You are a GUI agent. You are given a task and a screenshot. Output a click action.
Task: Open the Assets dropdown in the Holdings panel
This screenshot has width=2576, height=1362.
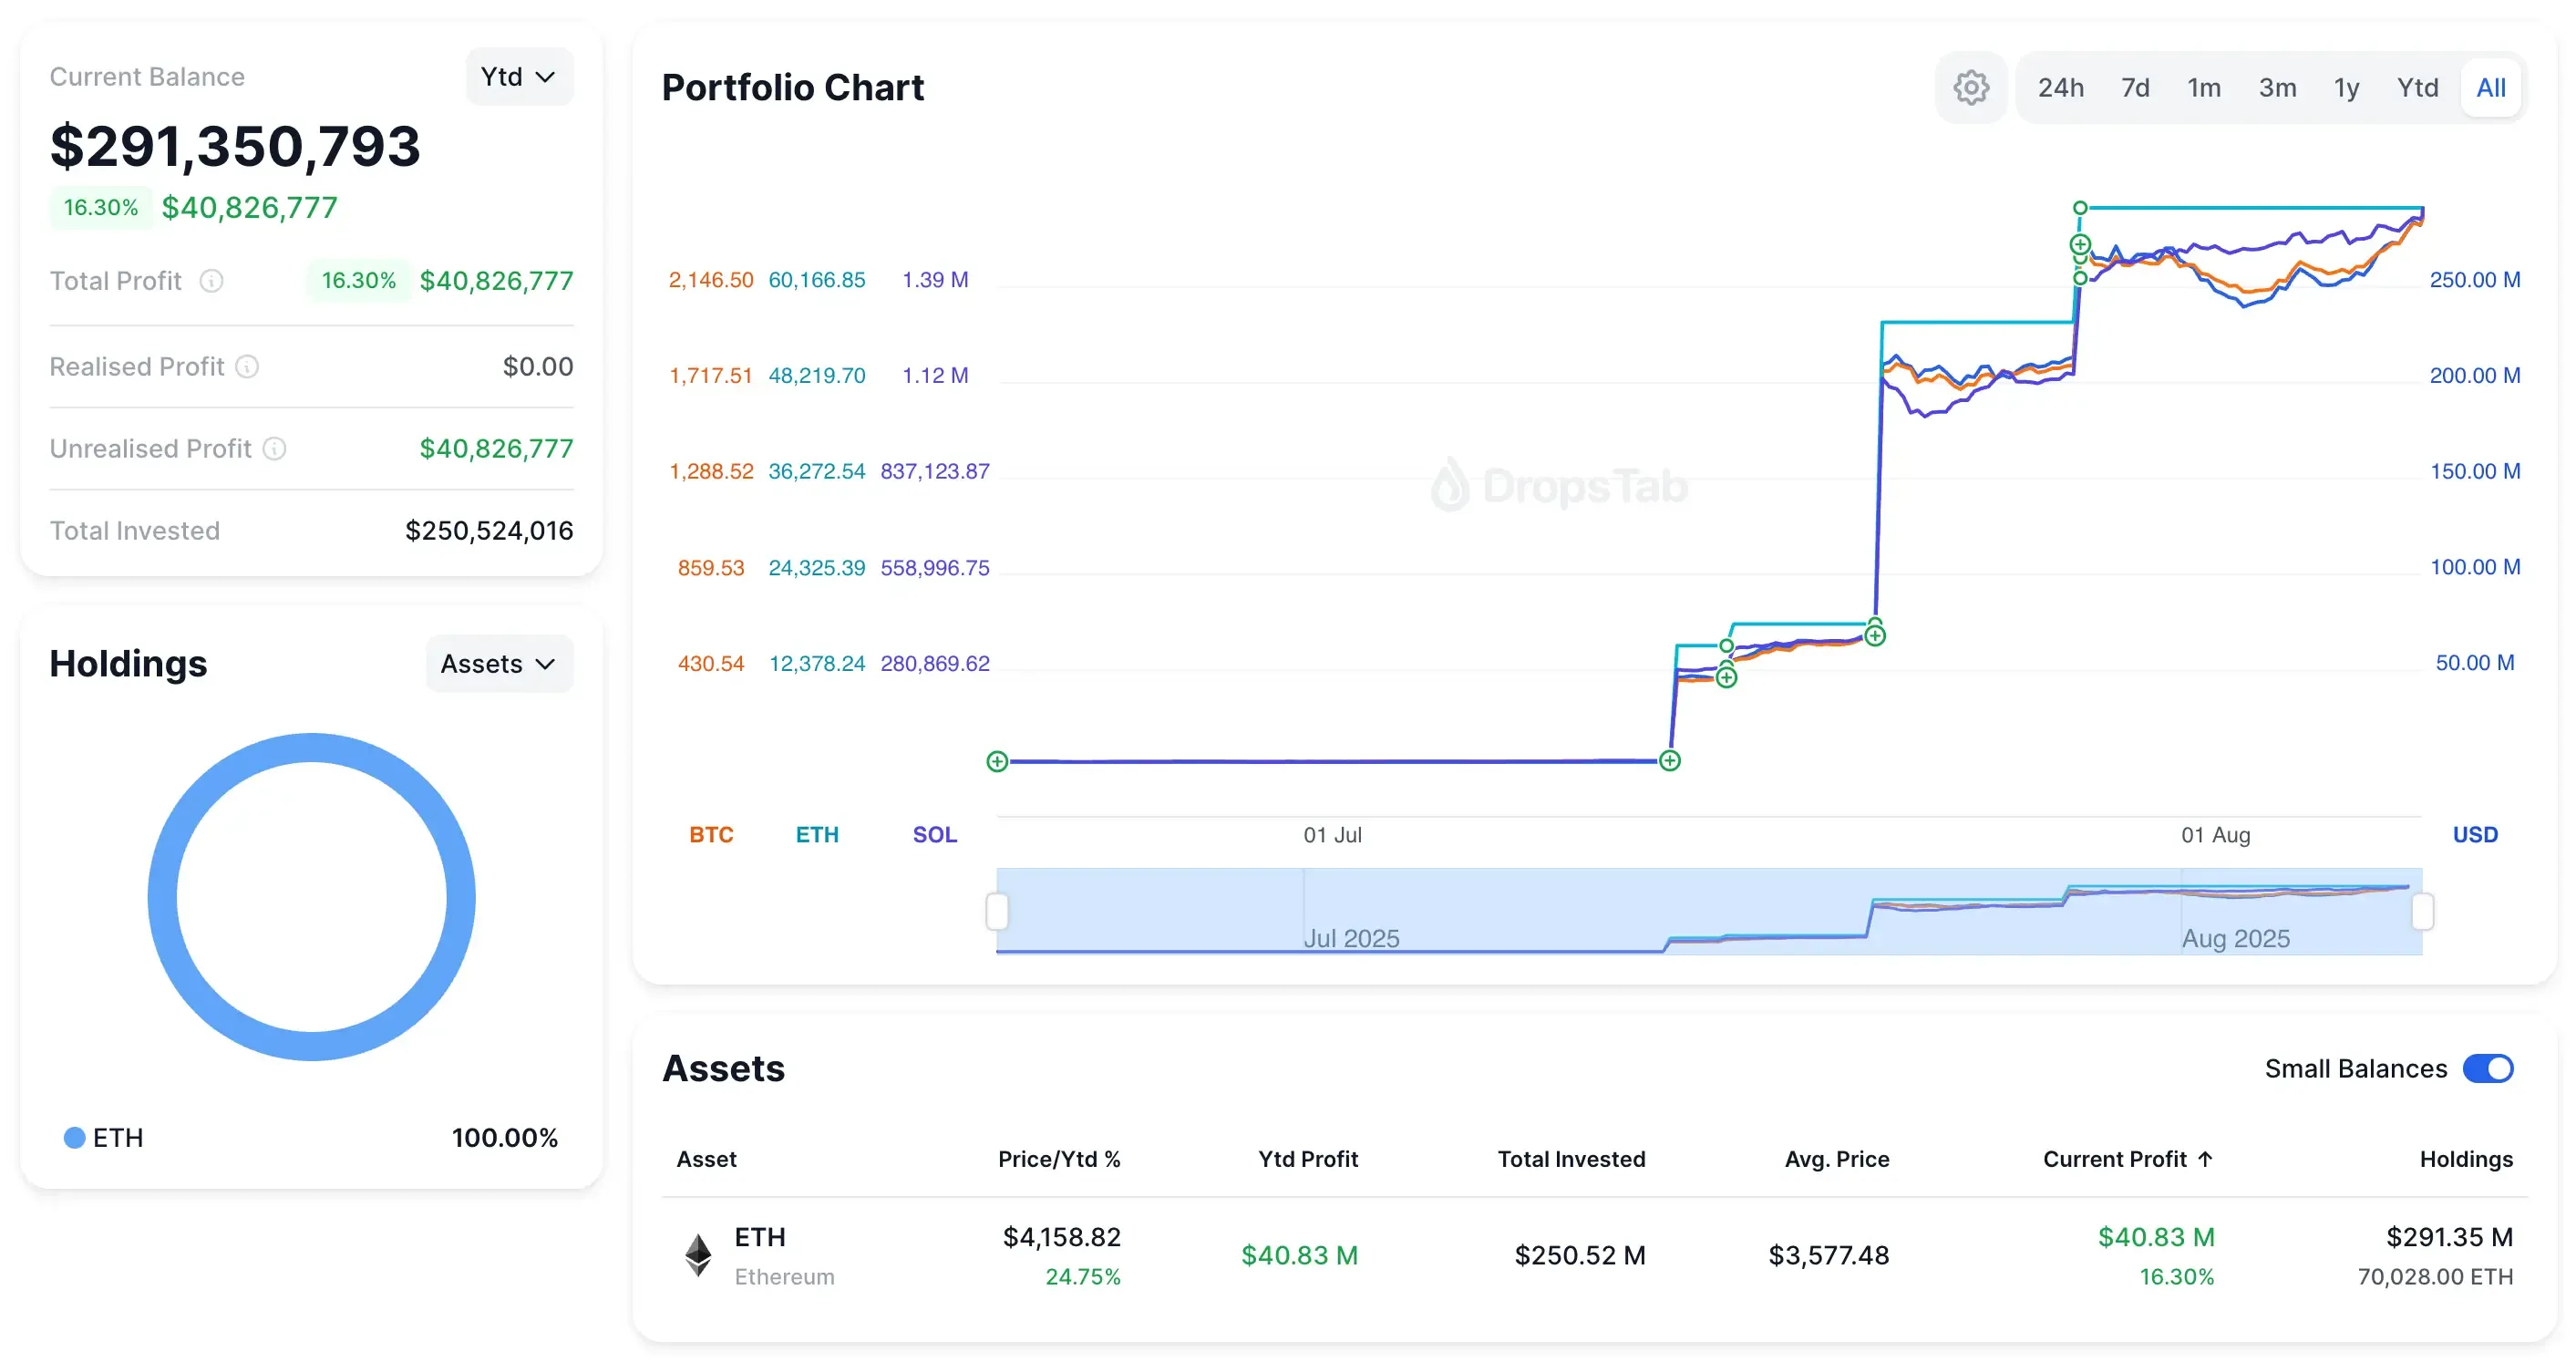click(498, 663)
